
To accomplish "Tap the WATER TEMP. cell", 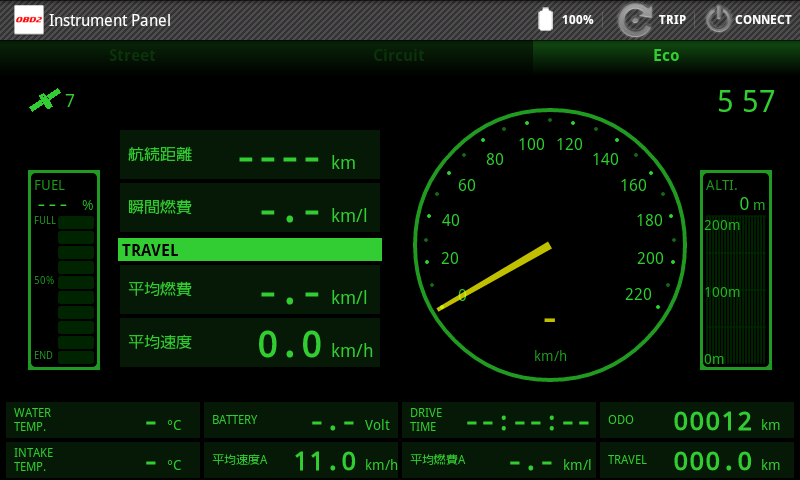I will [x=103, y=420].
